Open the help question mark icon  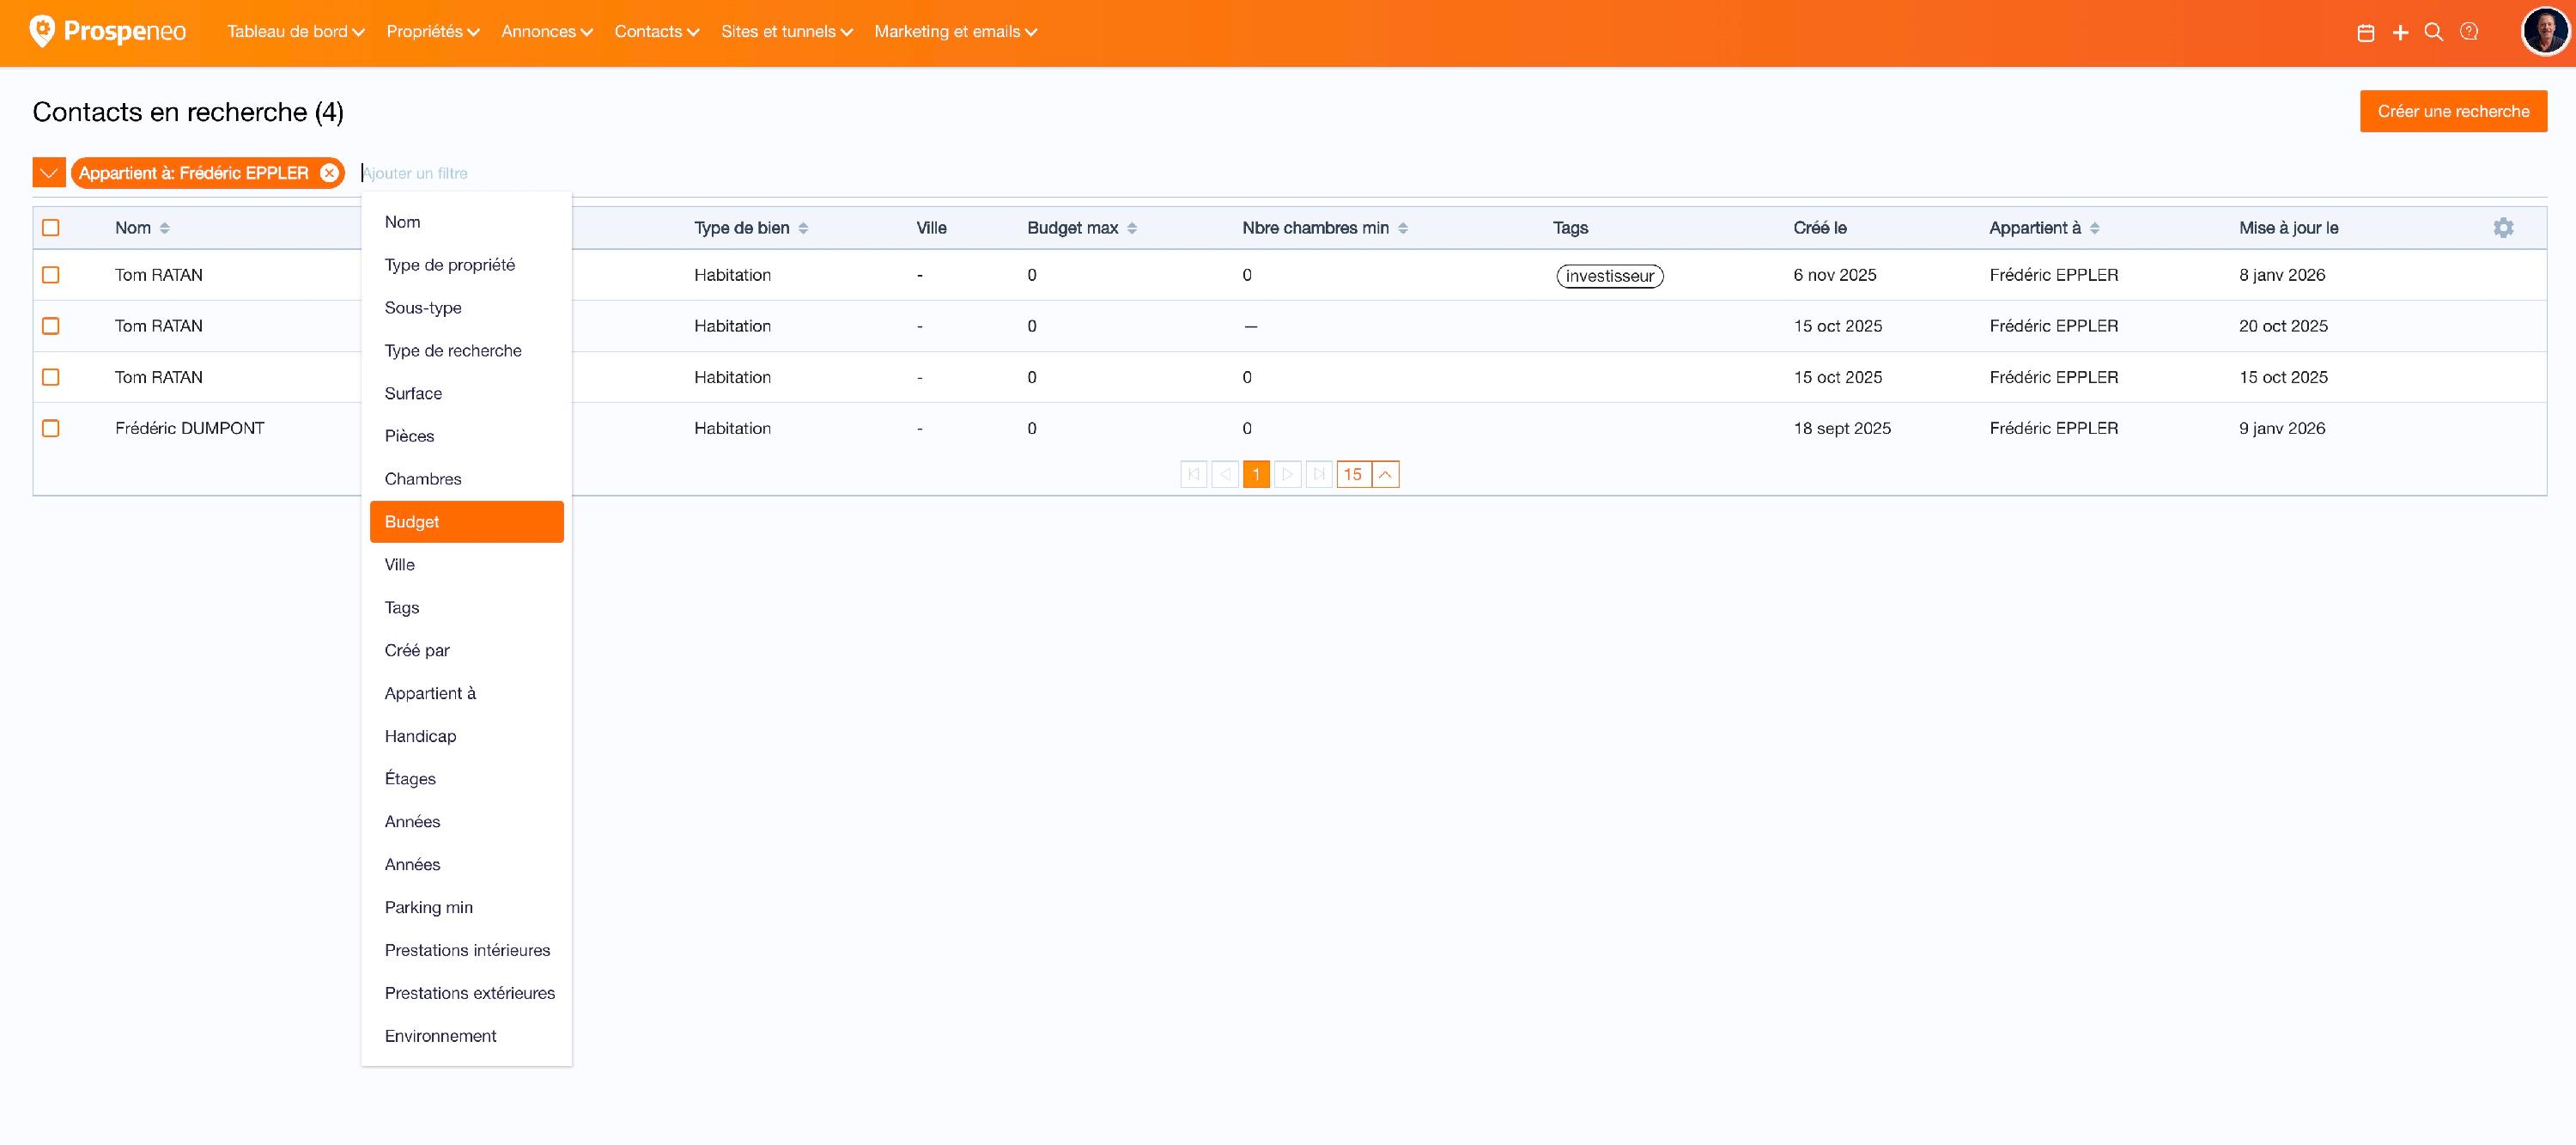2469,32
